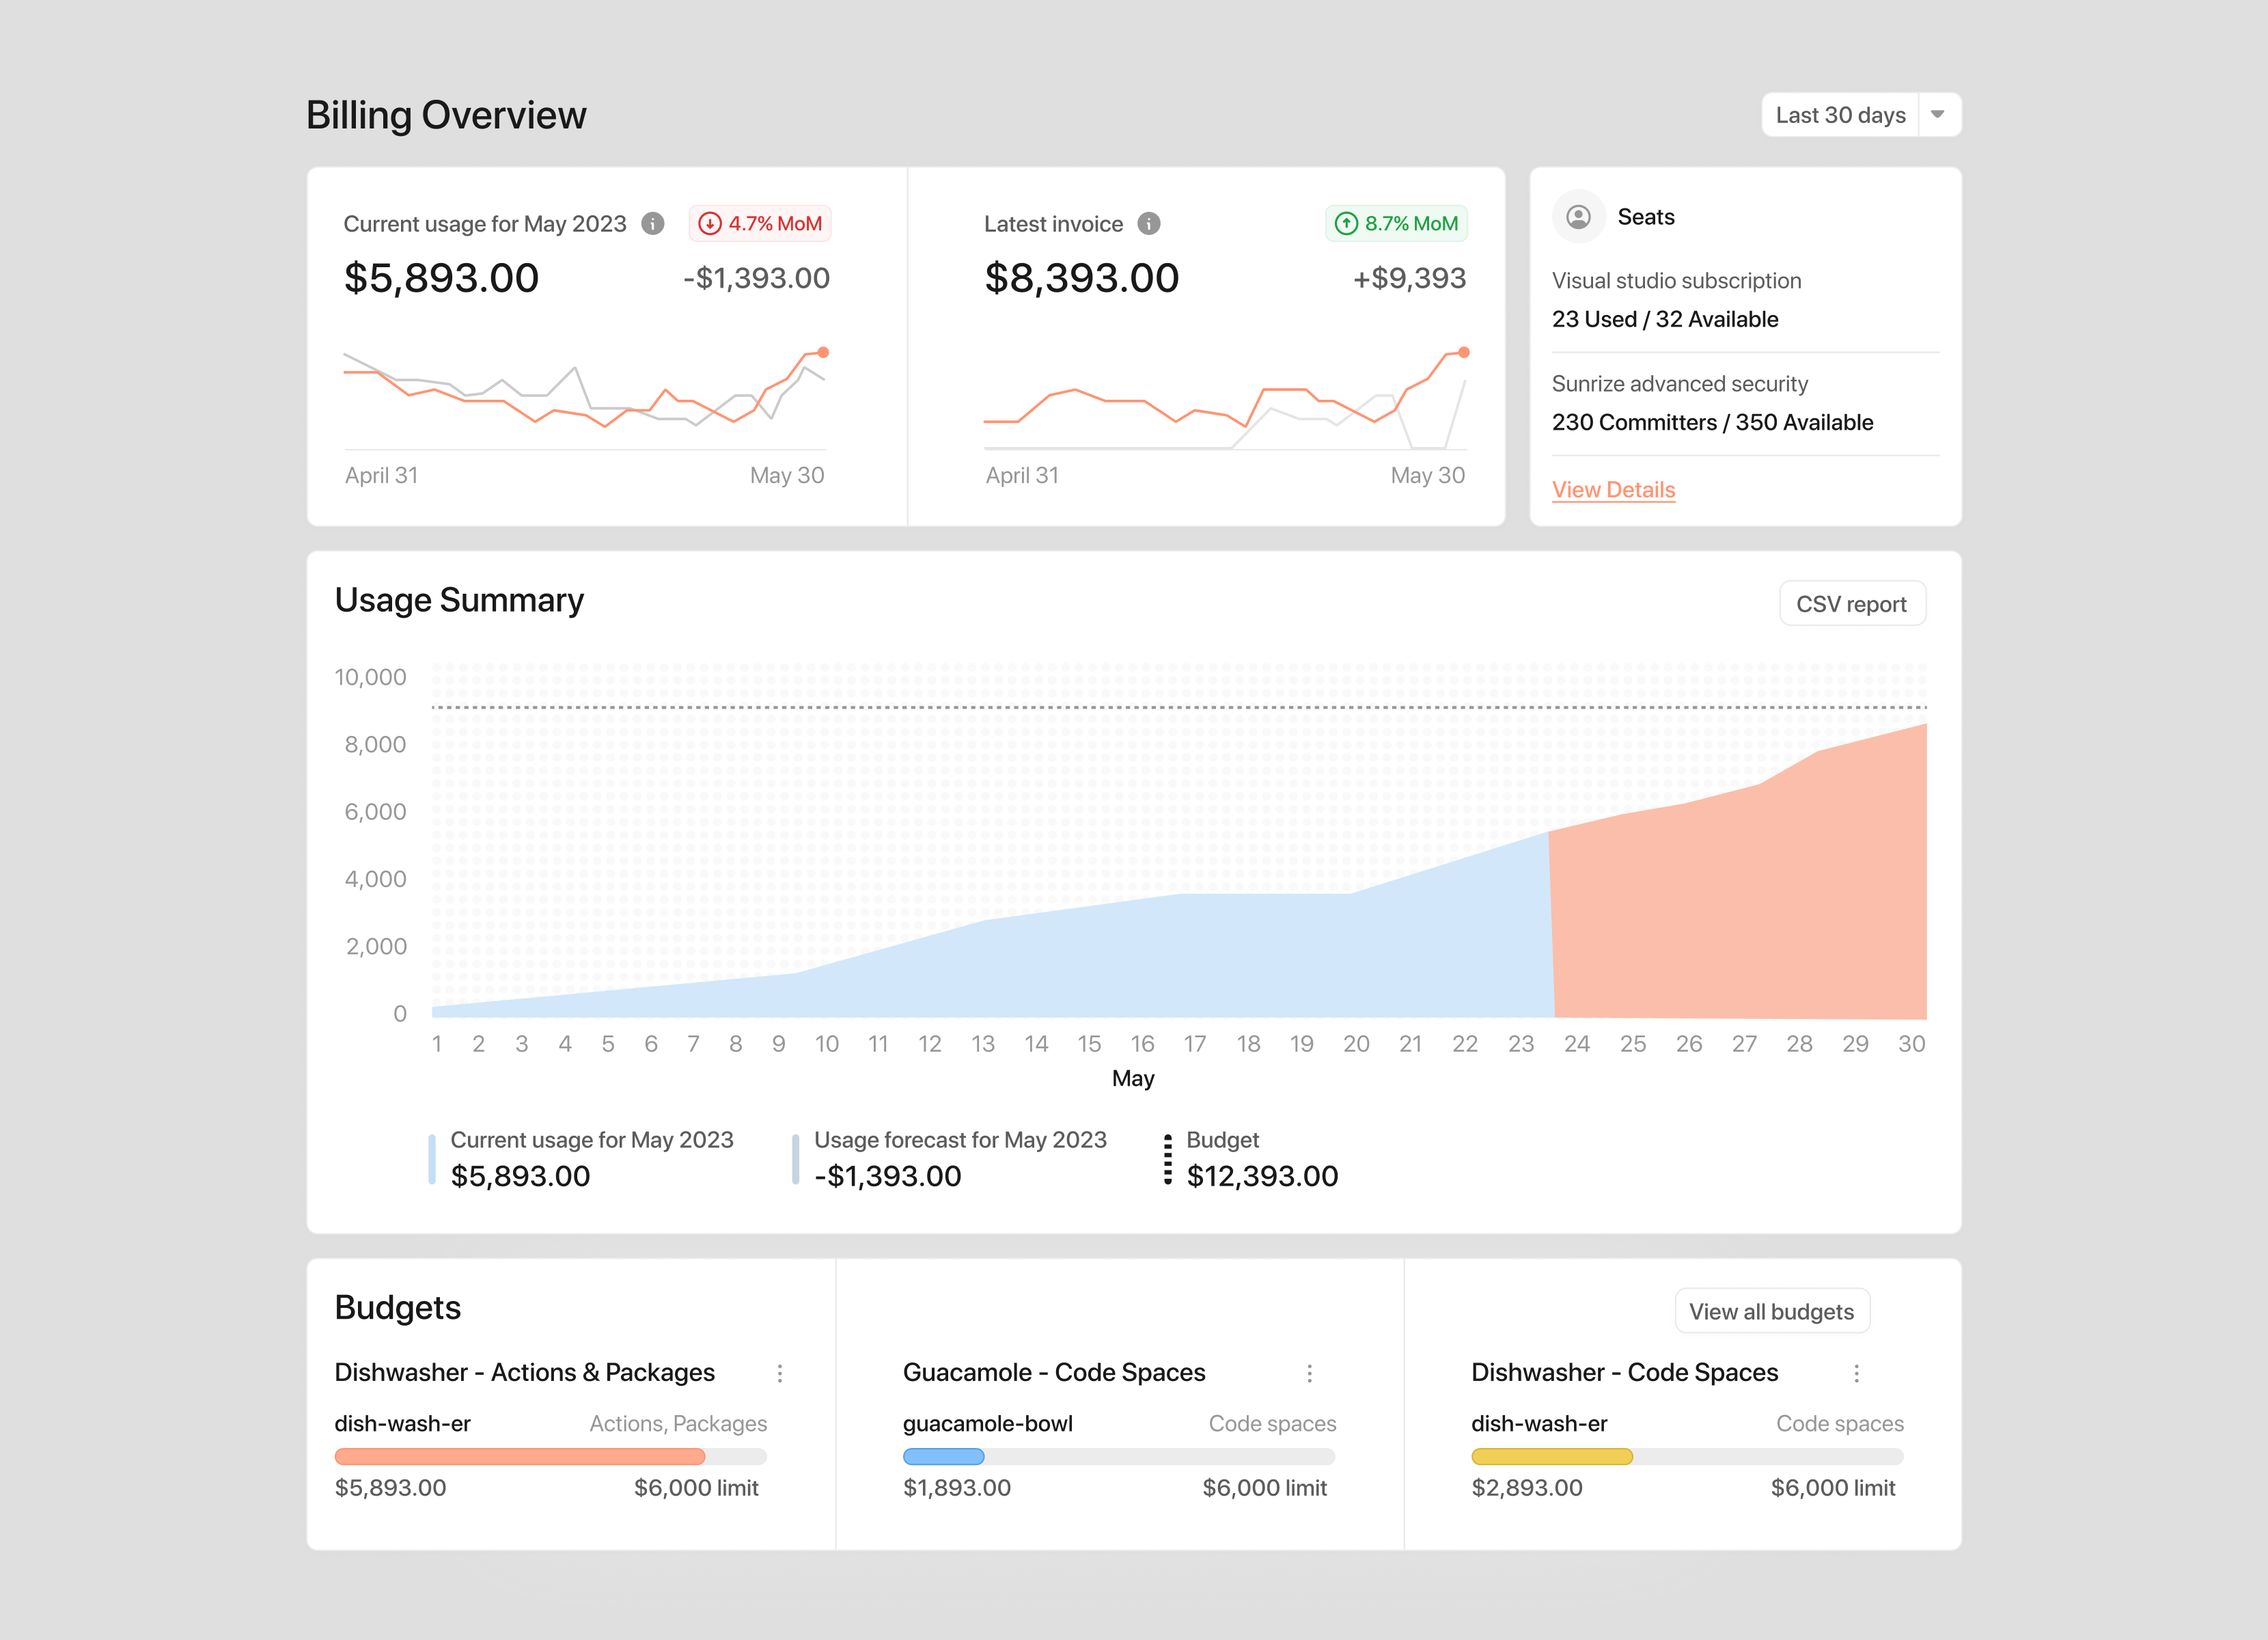Screen dimensions: 2268x1640
Task: Click kebab icon on Dishwasher - Code Spaces card
Action: pos(1858,1373)
